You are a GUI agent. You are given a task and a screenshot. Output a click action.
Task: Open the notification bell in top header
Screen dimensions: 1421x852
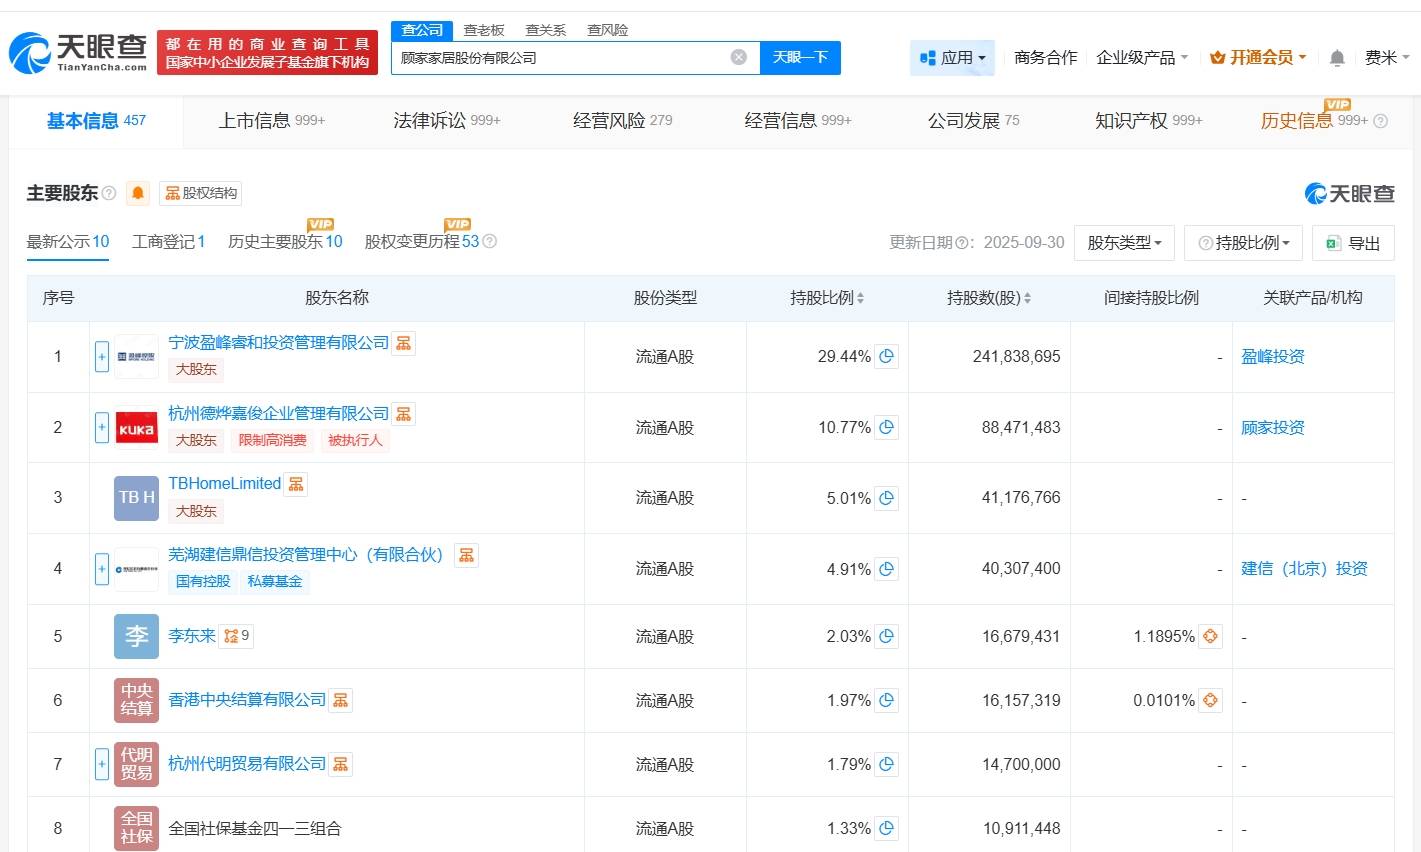tap(1337, 58)
